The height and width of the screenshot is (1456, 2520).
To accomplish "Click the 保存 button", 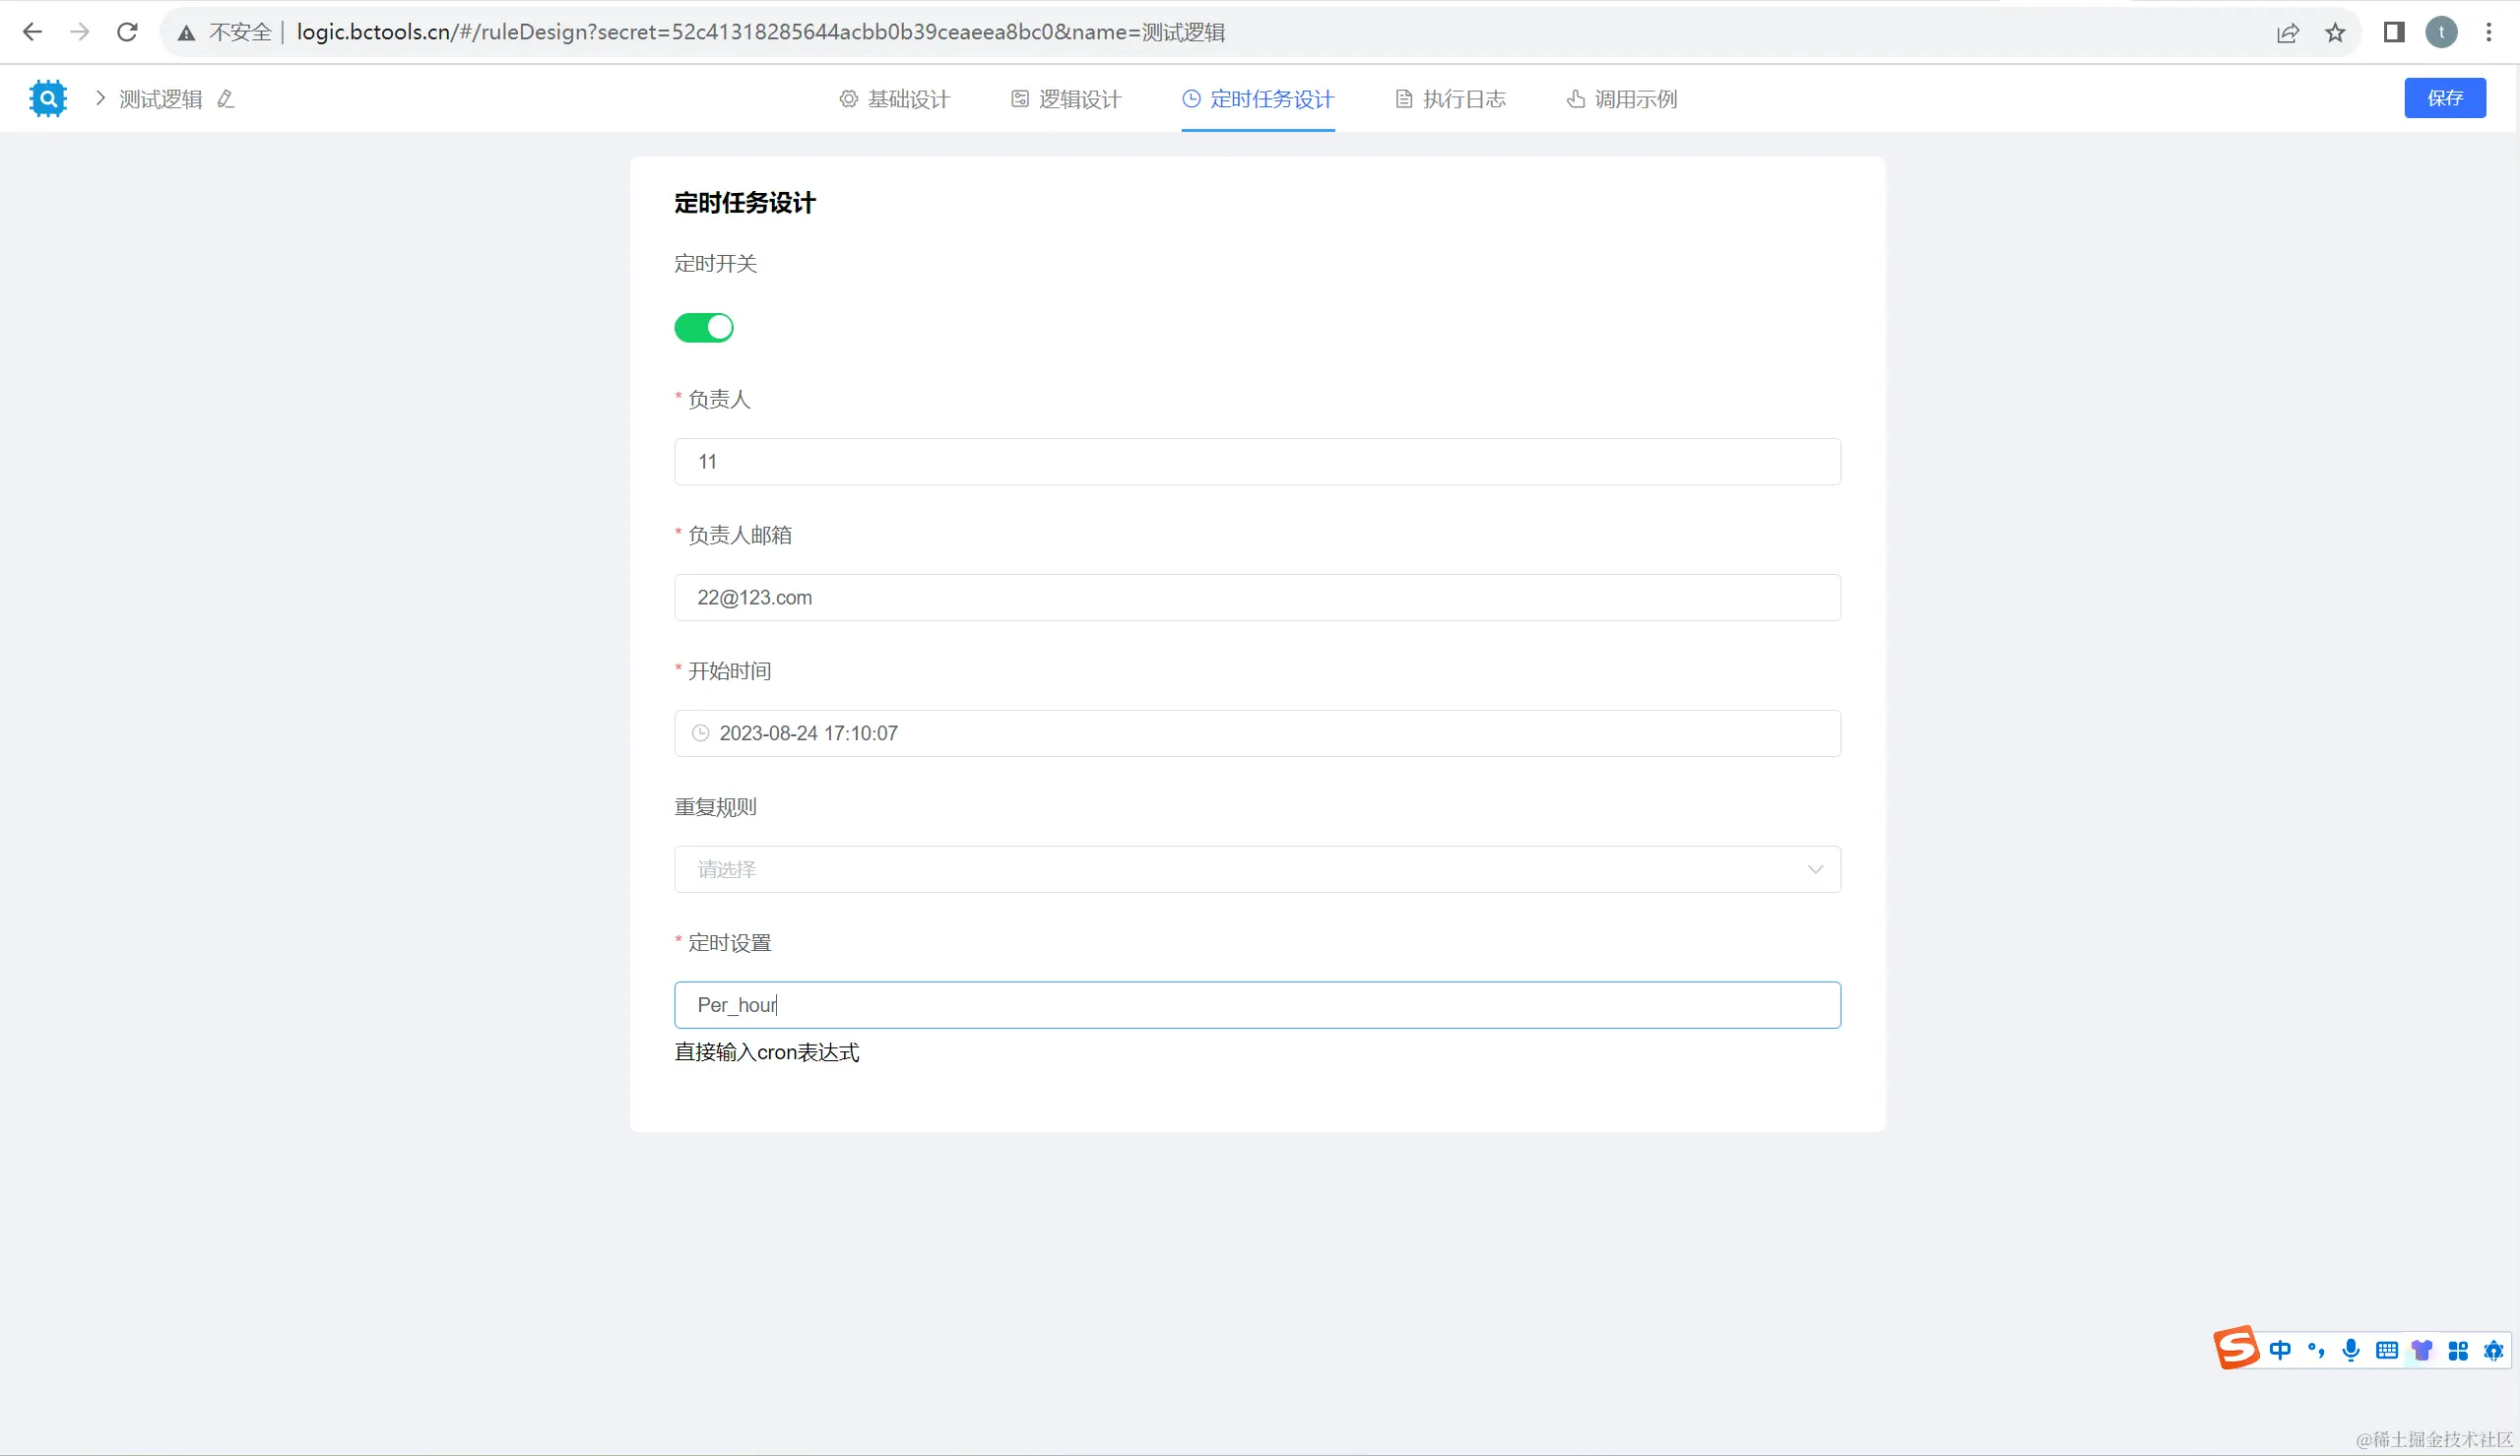I will click(x=2445, y=98).
